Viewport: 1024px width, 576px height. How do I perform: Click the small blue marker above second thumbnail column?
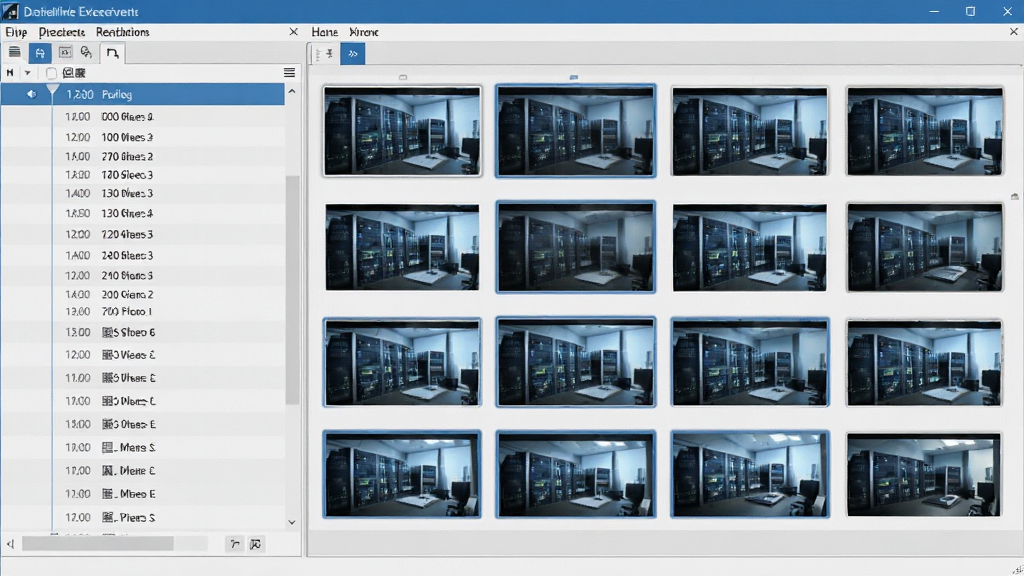[x=573, y=77]
